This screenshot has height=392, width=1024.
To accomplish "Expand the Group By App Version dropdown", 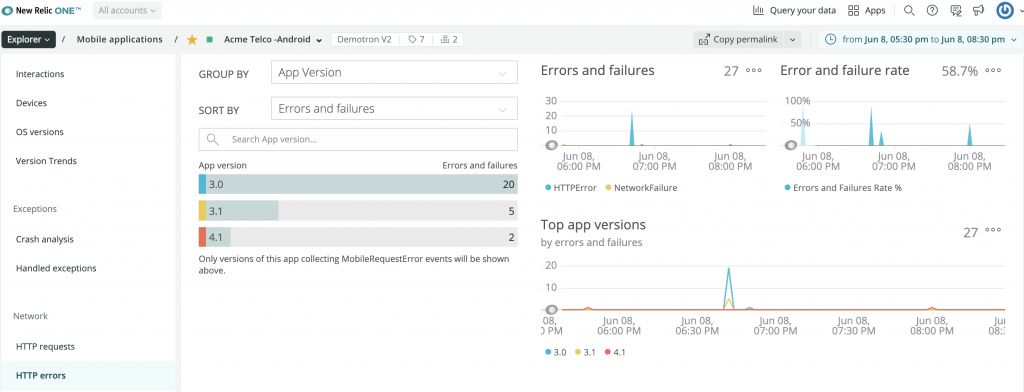I will click(x=394, y=73).
